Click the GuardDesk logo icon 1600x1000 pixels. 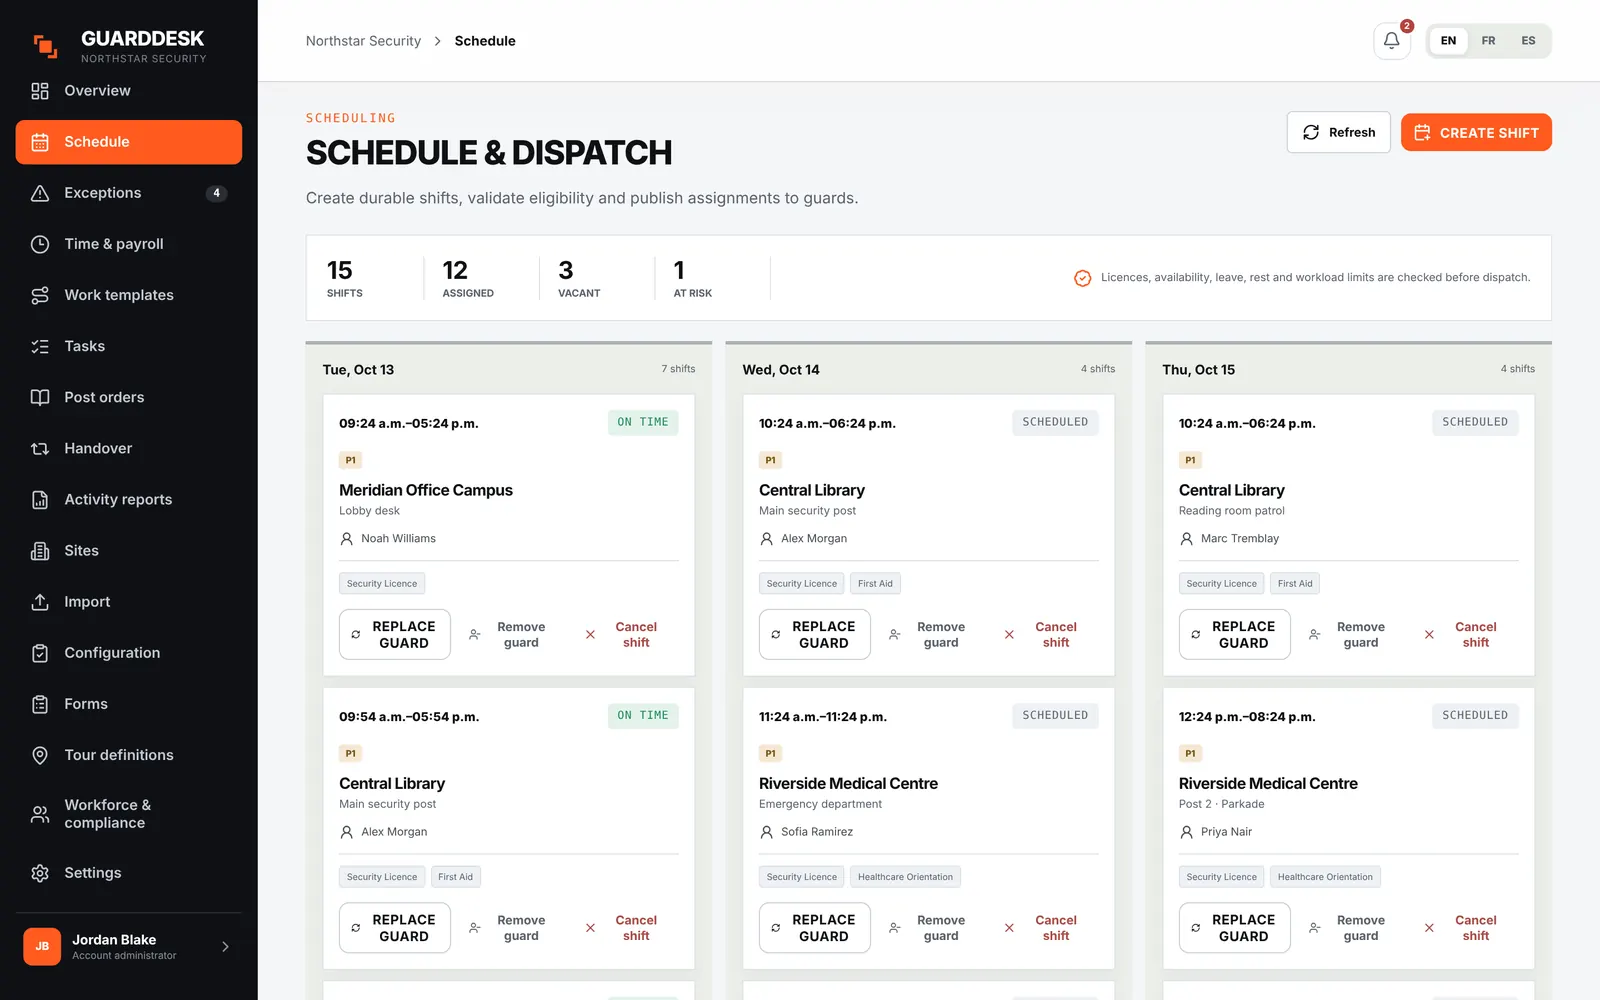coord(45,46)
